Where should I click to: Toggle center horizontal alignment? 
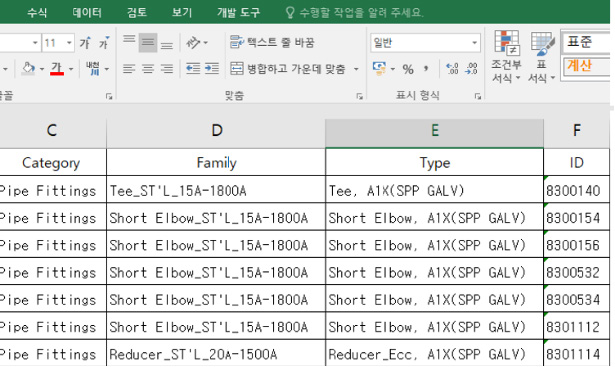point(148,69)
